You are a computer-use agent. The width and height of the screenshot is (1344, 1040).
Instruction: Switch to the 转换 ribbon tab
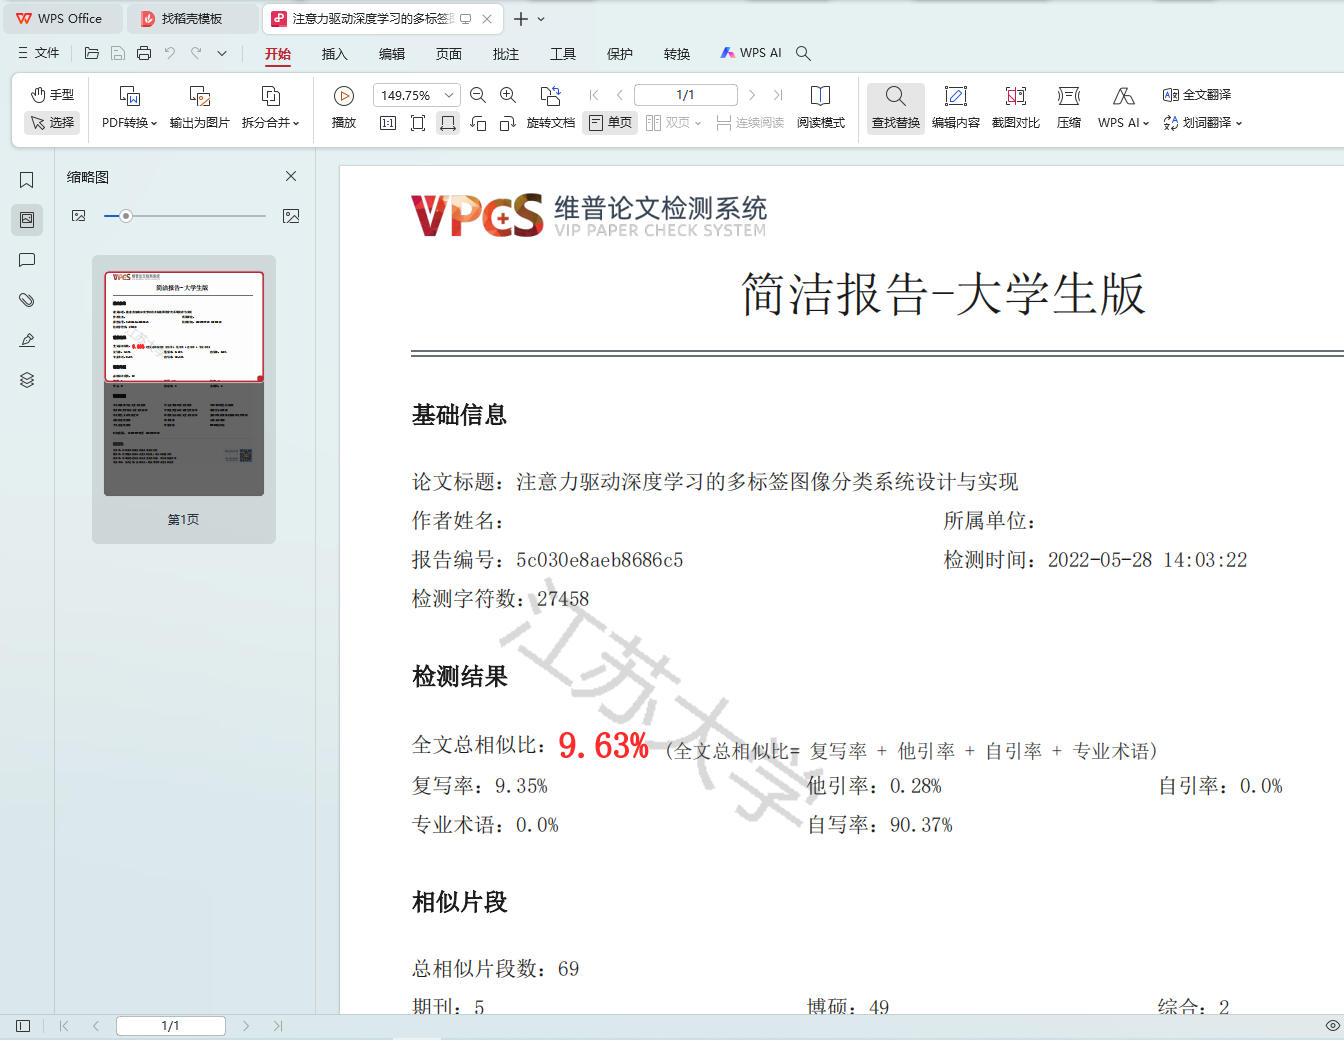(677, 54)
